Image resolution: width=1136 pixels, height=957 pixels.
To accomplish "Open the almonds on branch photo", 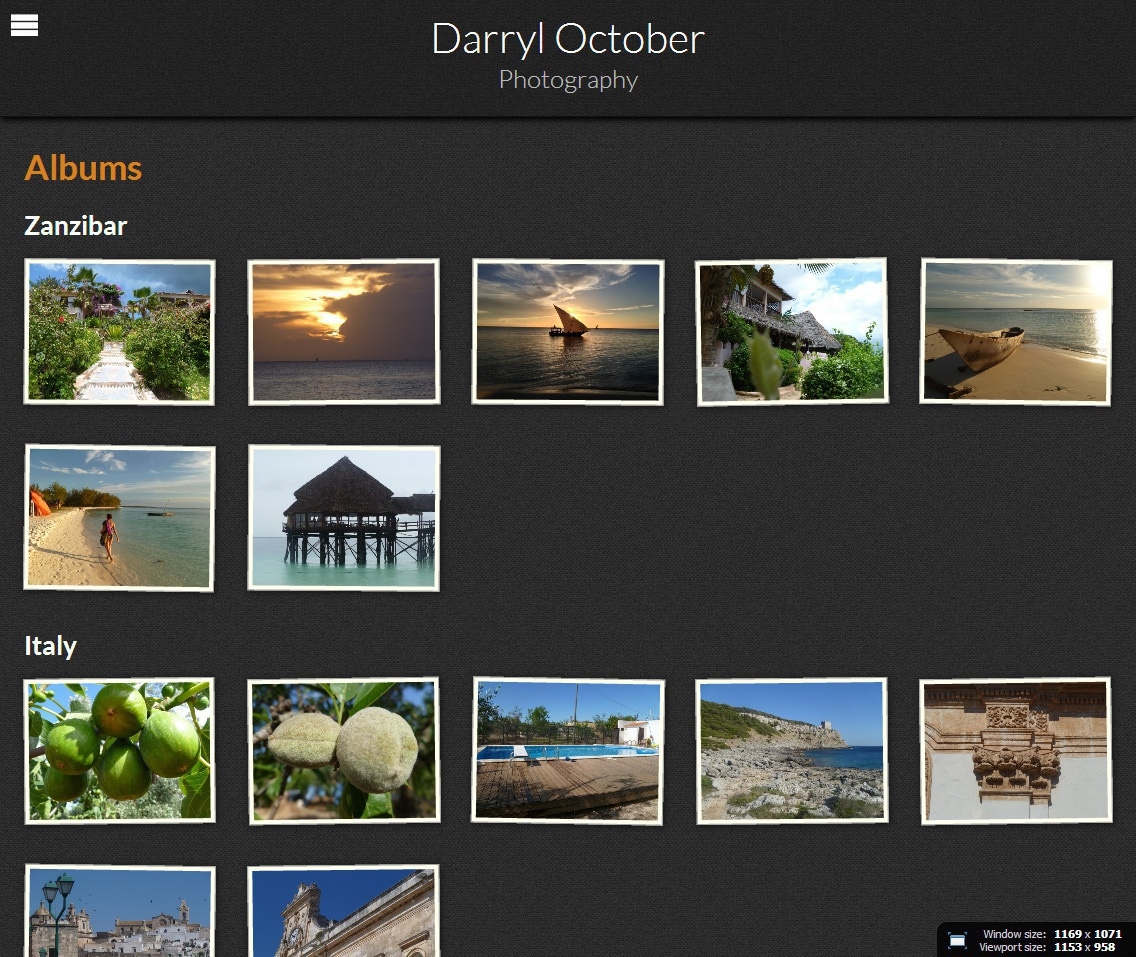I will [x=343, y=750].
